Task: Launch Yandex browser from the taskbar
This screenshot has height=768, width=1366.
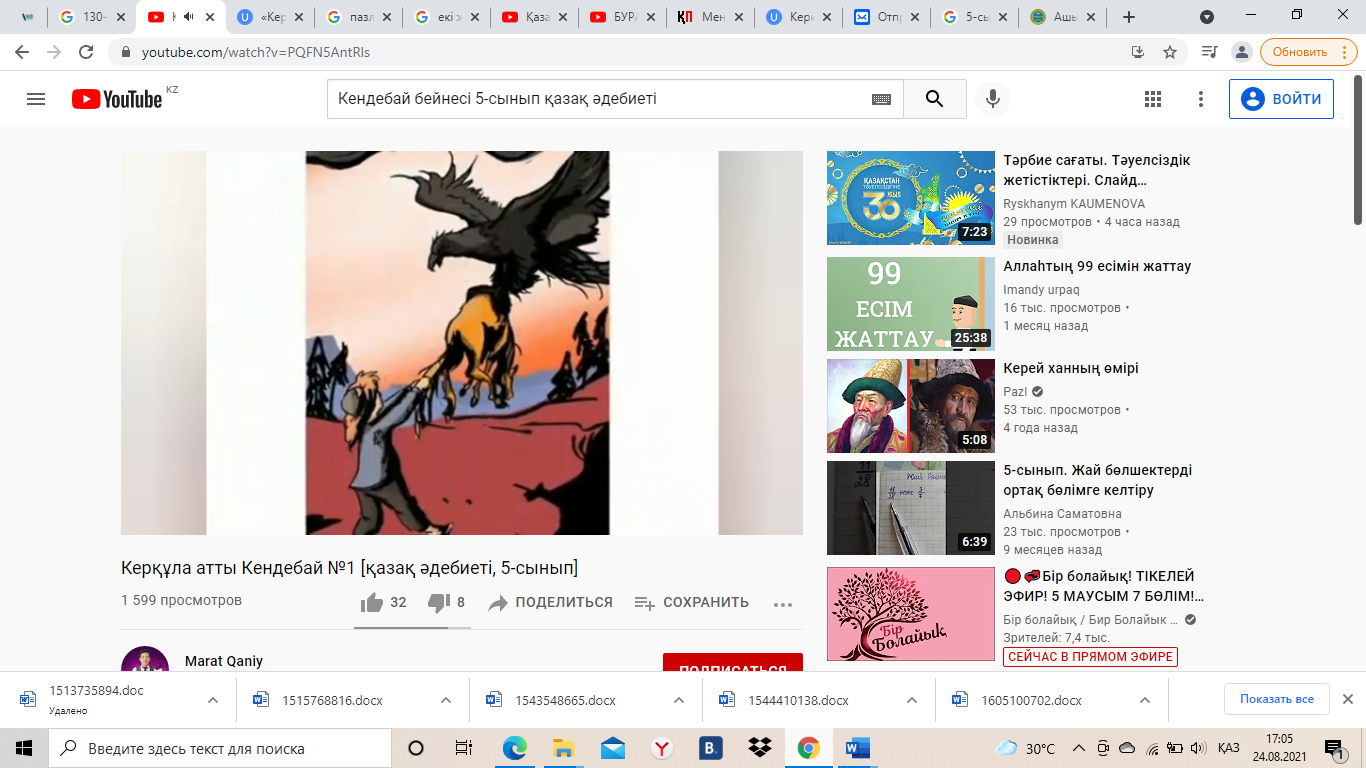Action: tap(661, 748)
